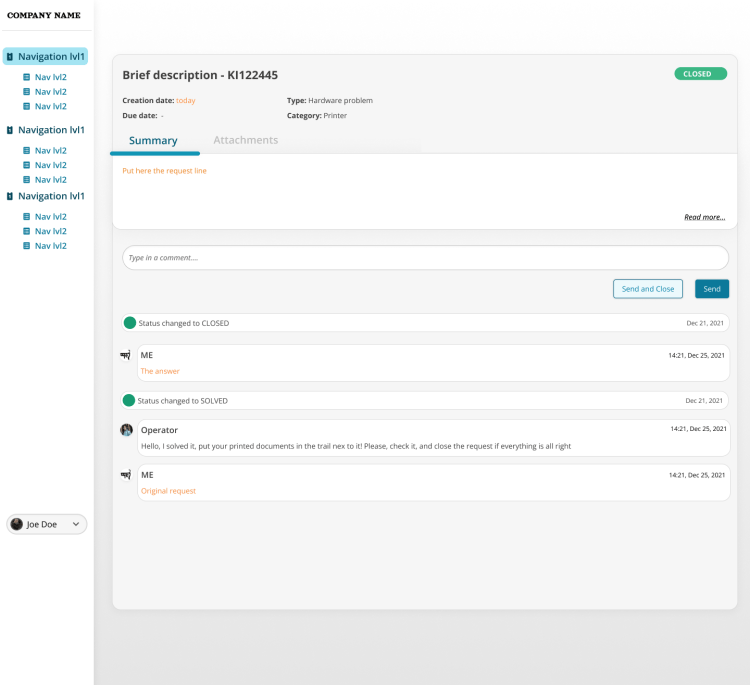Open the Joe Doe user dropdown chevron
750x685 pixels.
(x=76, y=524)
